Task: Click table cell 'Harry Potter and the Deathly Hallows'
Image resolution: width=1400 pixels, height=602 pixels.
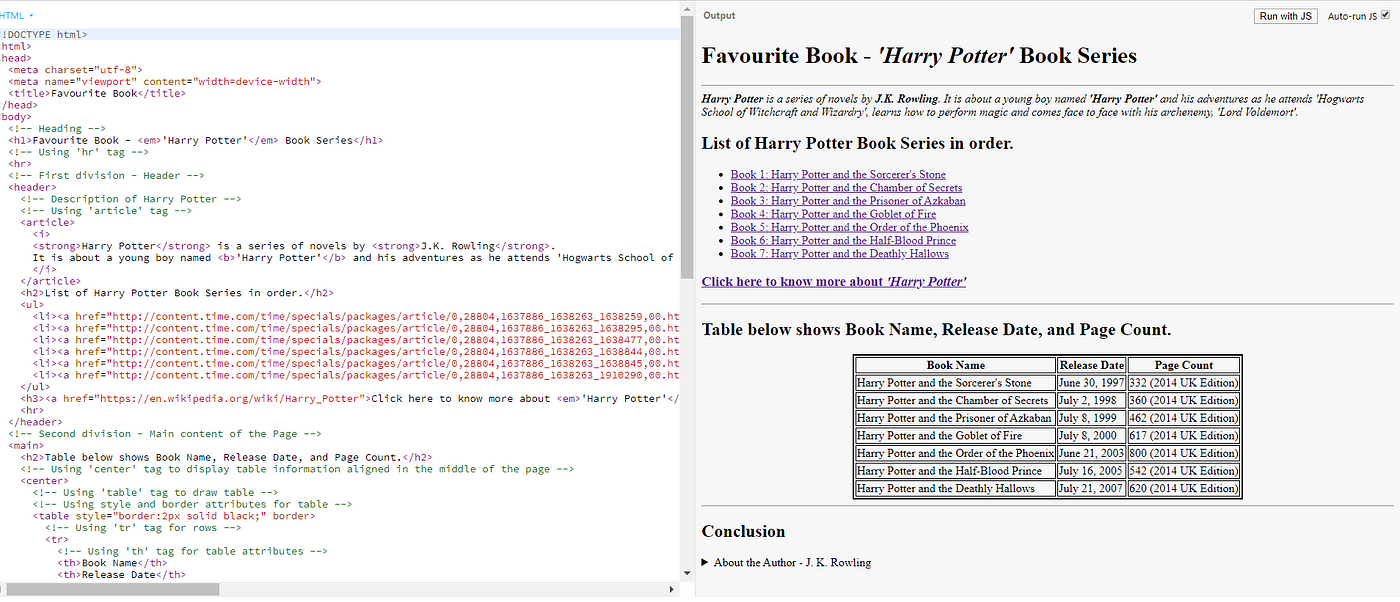Action: [956, 488]
